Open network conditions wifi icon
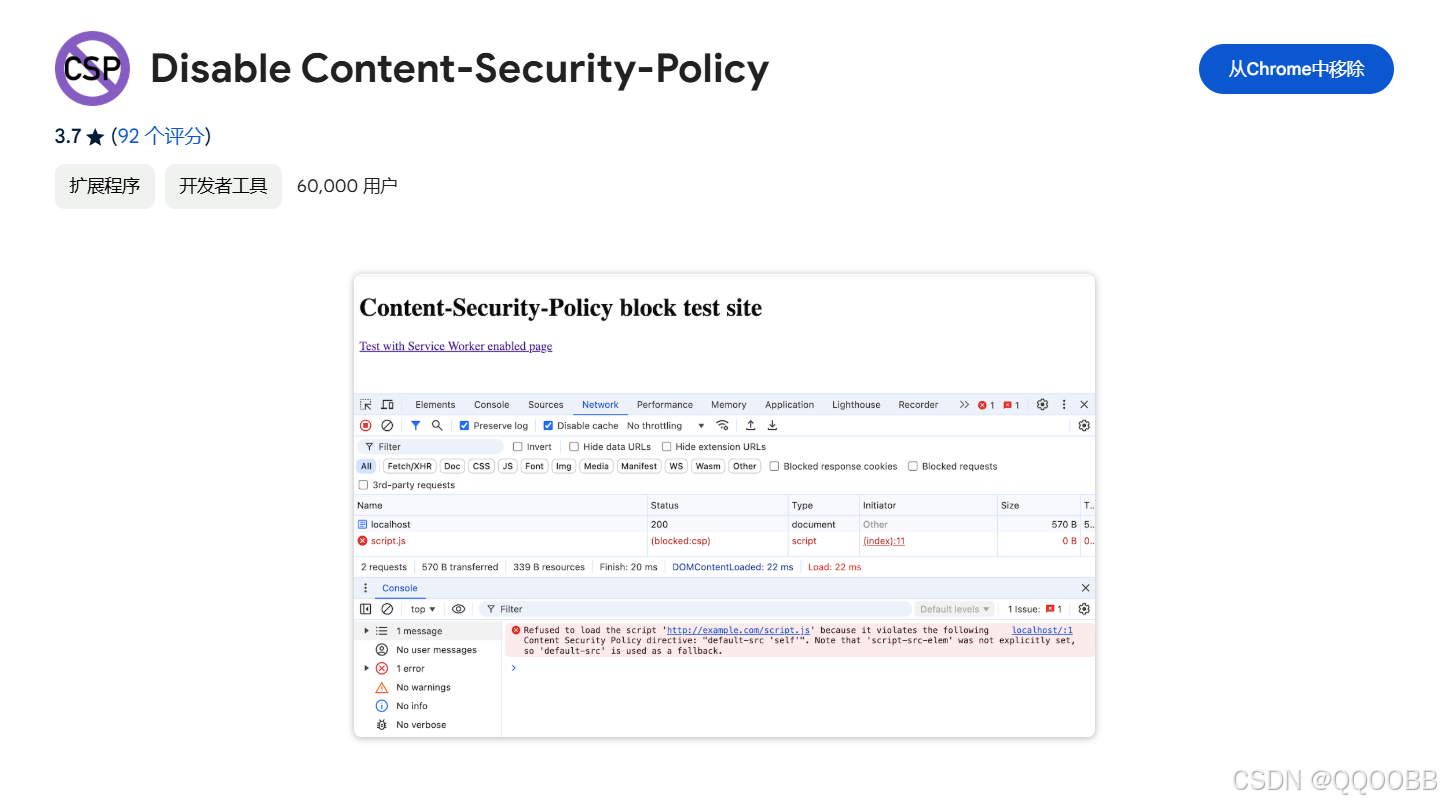Screen dimensions: 1441x806 click(723, 426)
